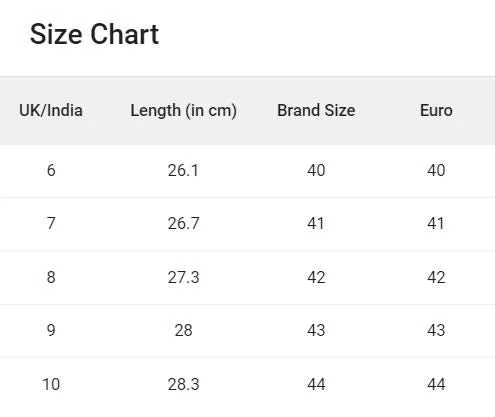Select UK/India size 6 cell

pos(51,170)
